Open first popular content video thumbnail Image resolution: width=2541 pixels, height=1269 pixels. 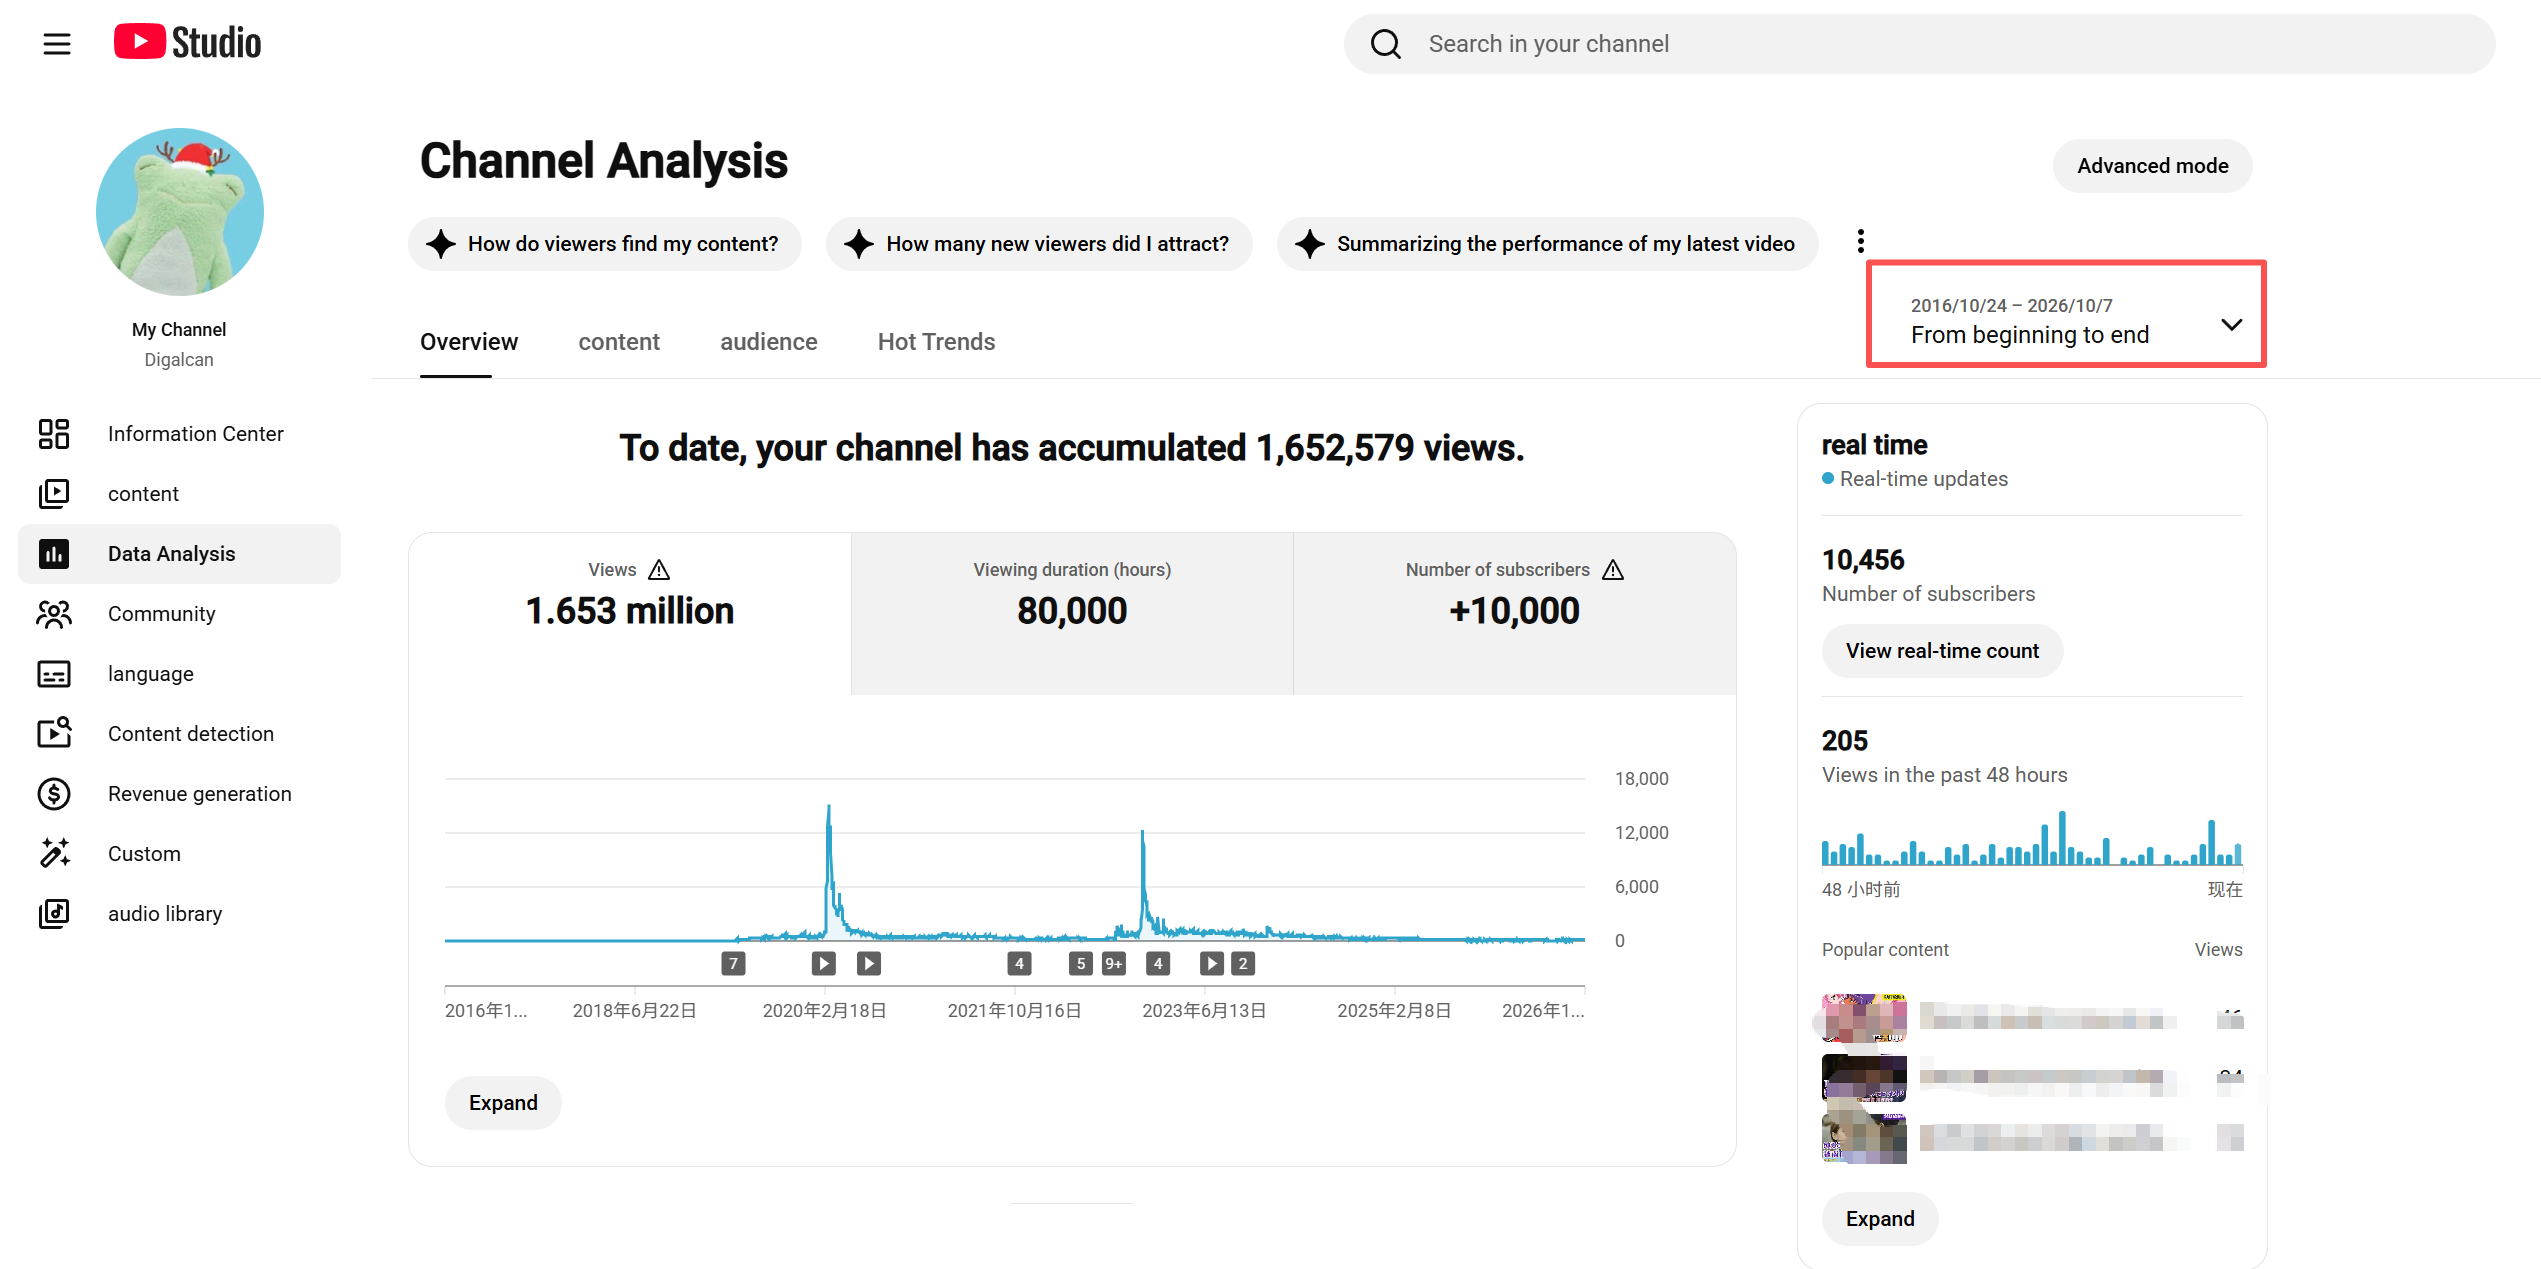1864,1018
